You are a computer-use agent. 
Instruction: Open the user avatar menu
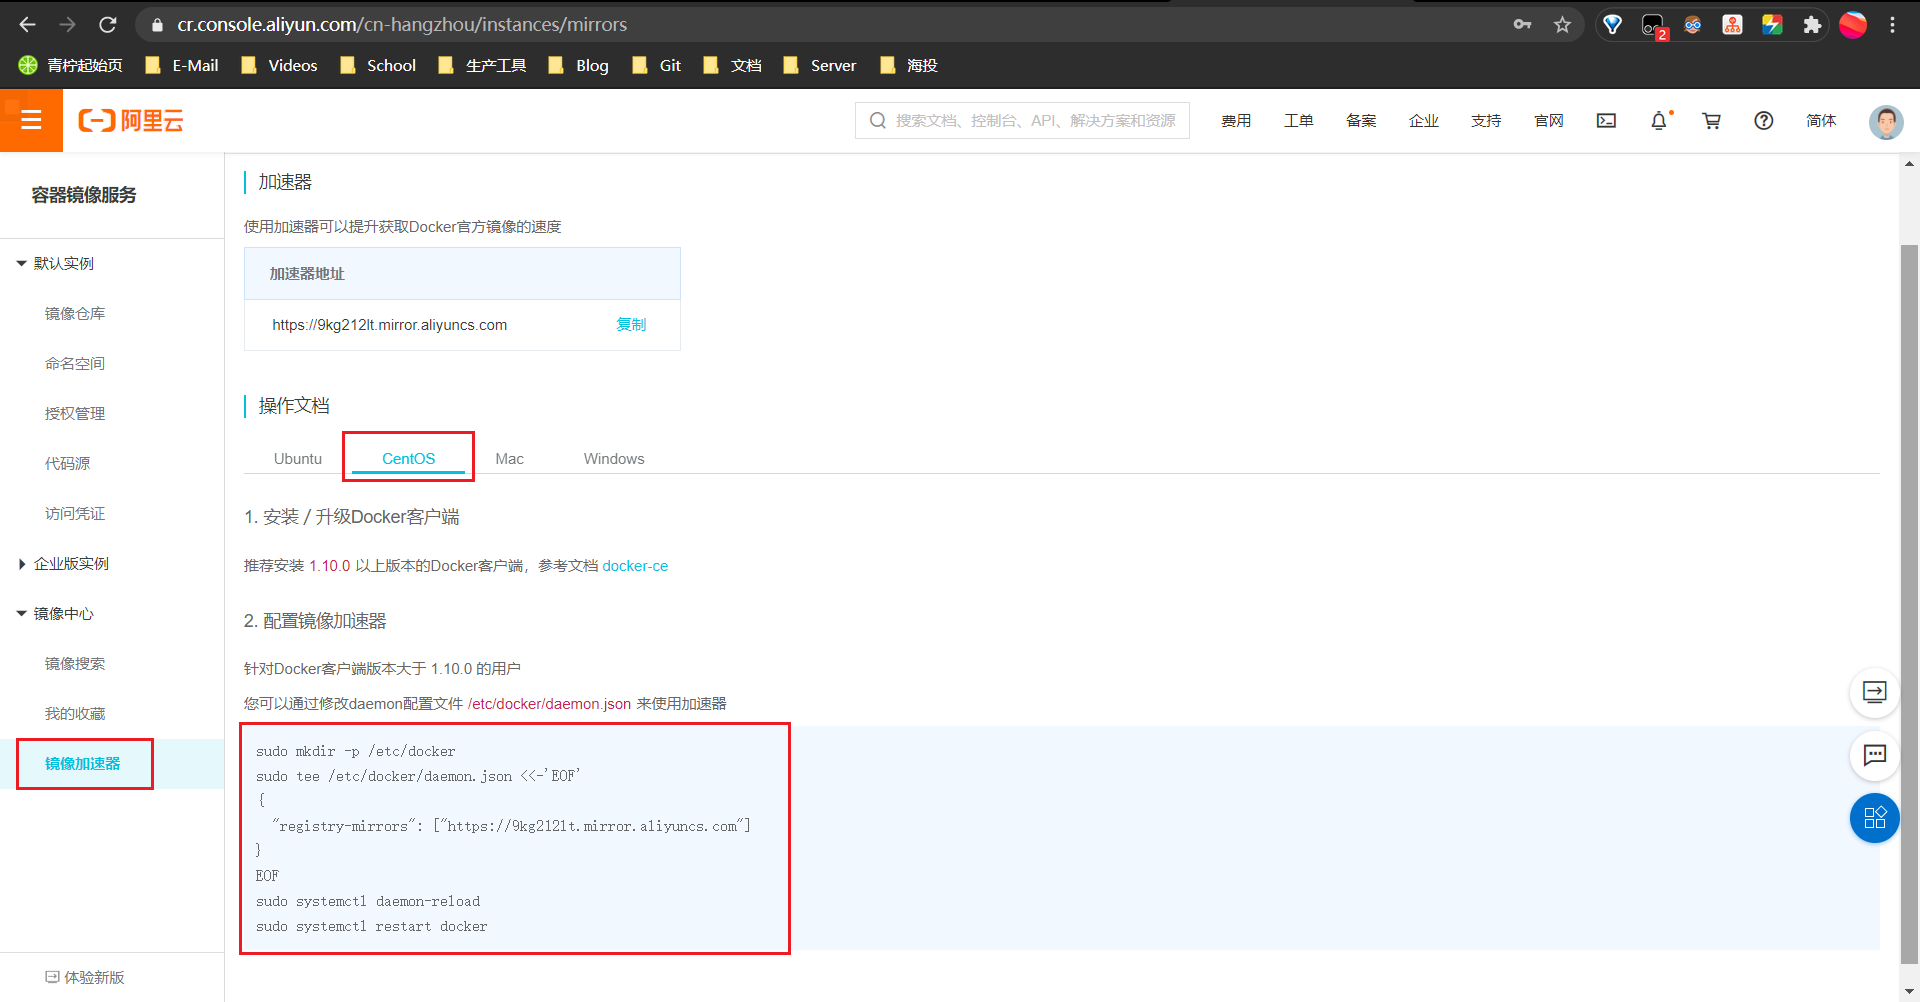click(x=1886, y=121)
